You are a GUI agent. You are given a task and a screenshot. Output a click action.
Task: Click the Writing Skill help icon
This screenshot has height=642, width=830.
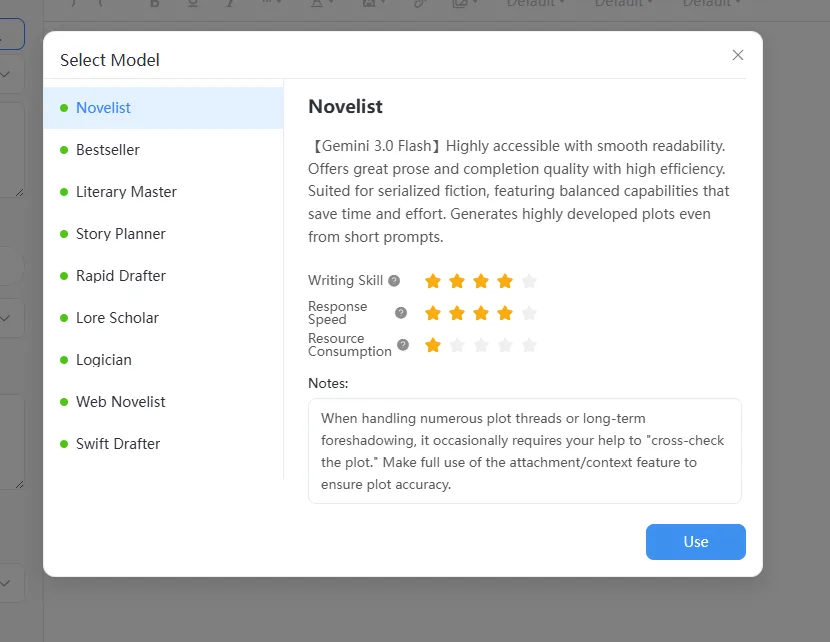coord(394,281)
